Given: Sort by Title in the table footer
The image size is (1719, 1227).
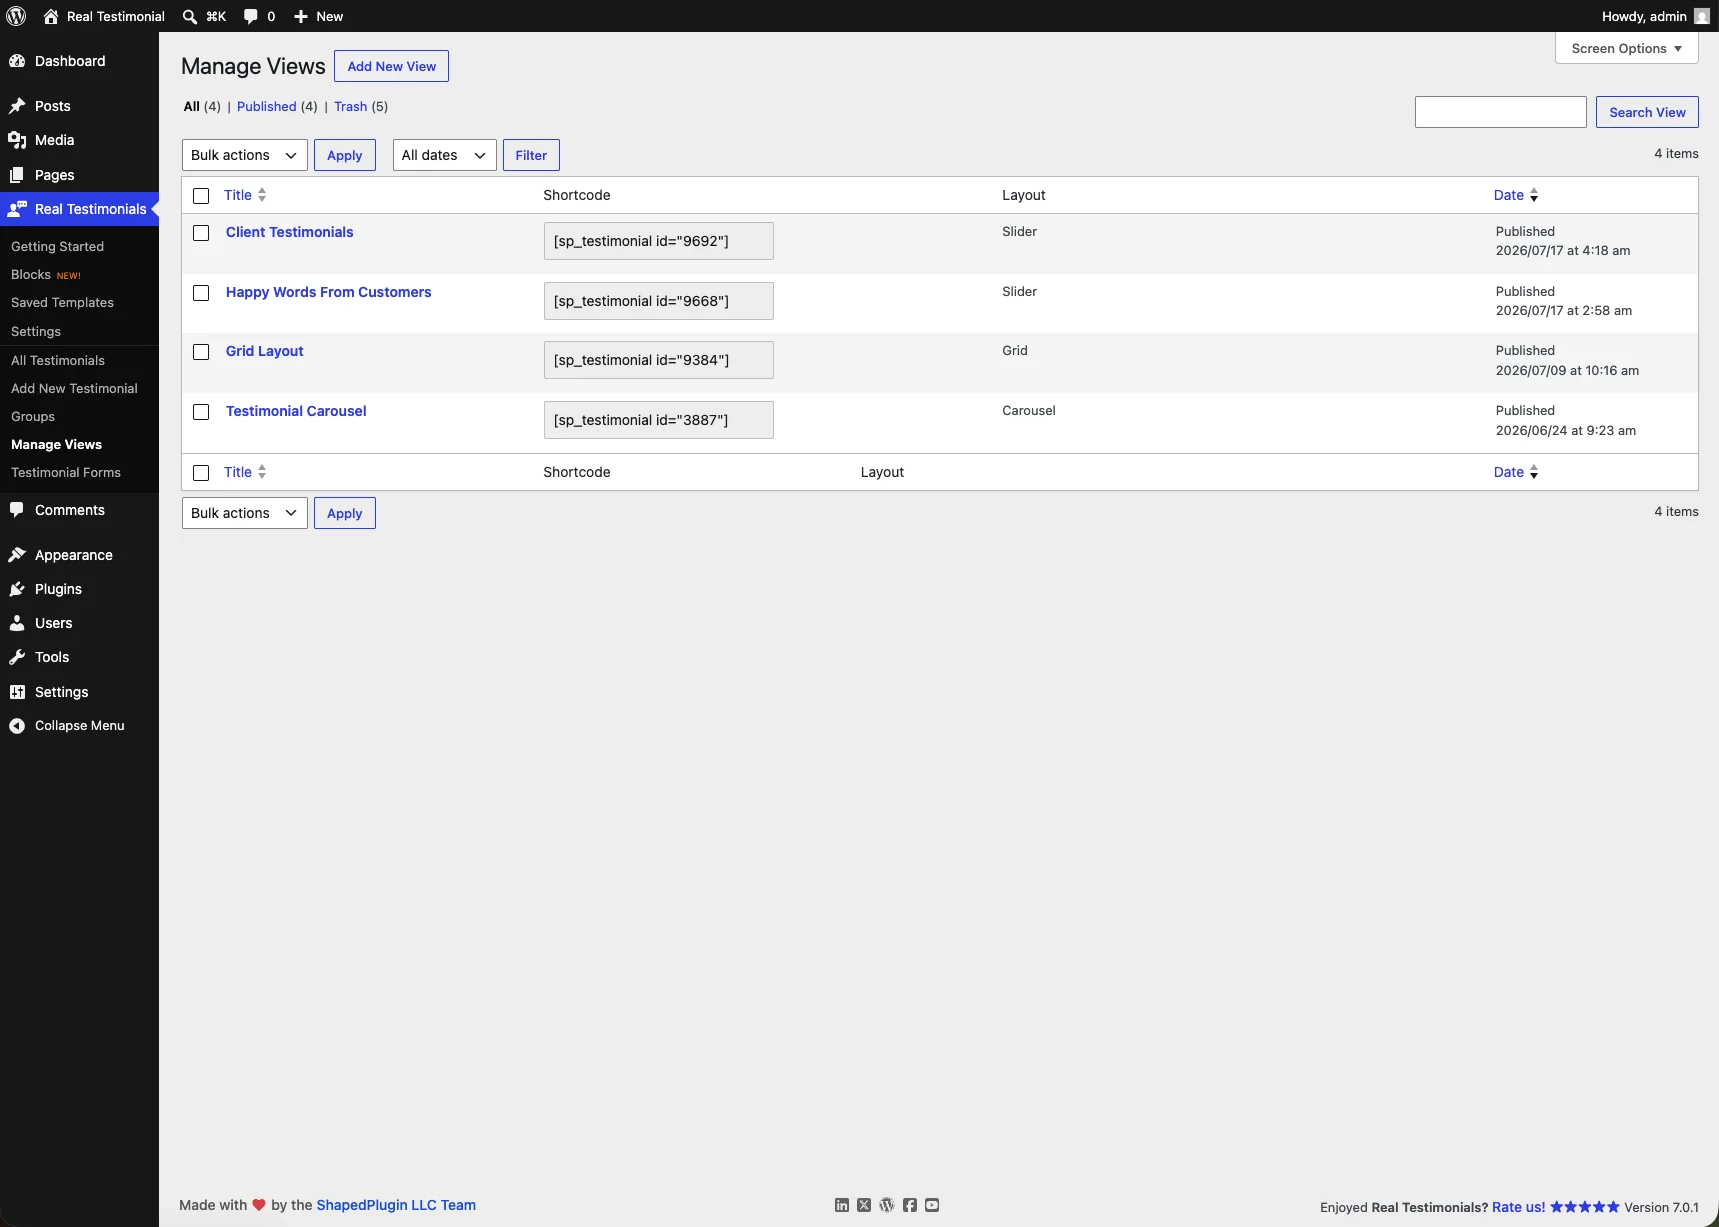Looking at the screenshot, I should pyautogui.click(x=245, y=472).
